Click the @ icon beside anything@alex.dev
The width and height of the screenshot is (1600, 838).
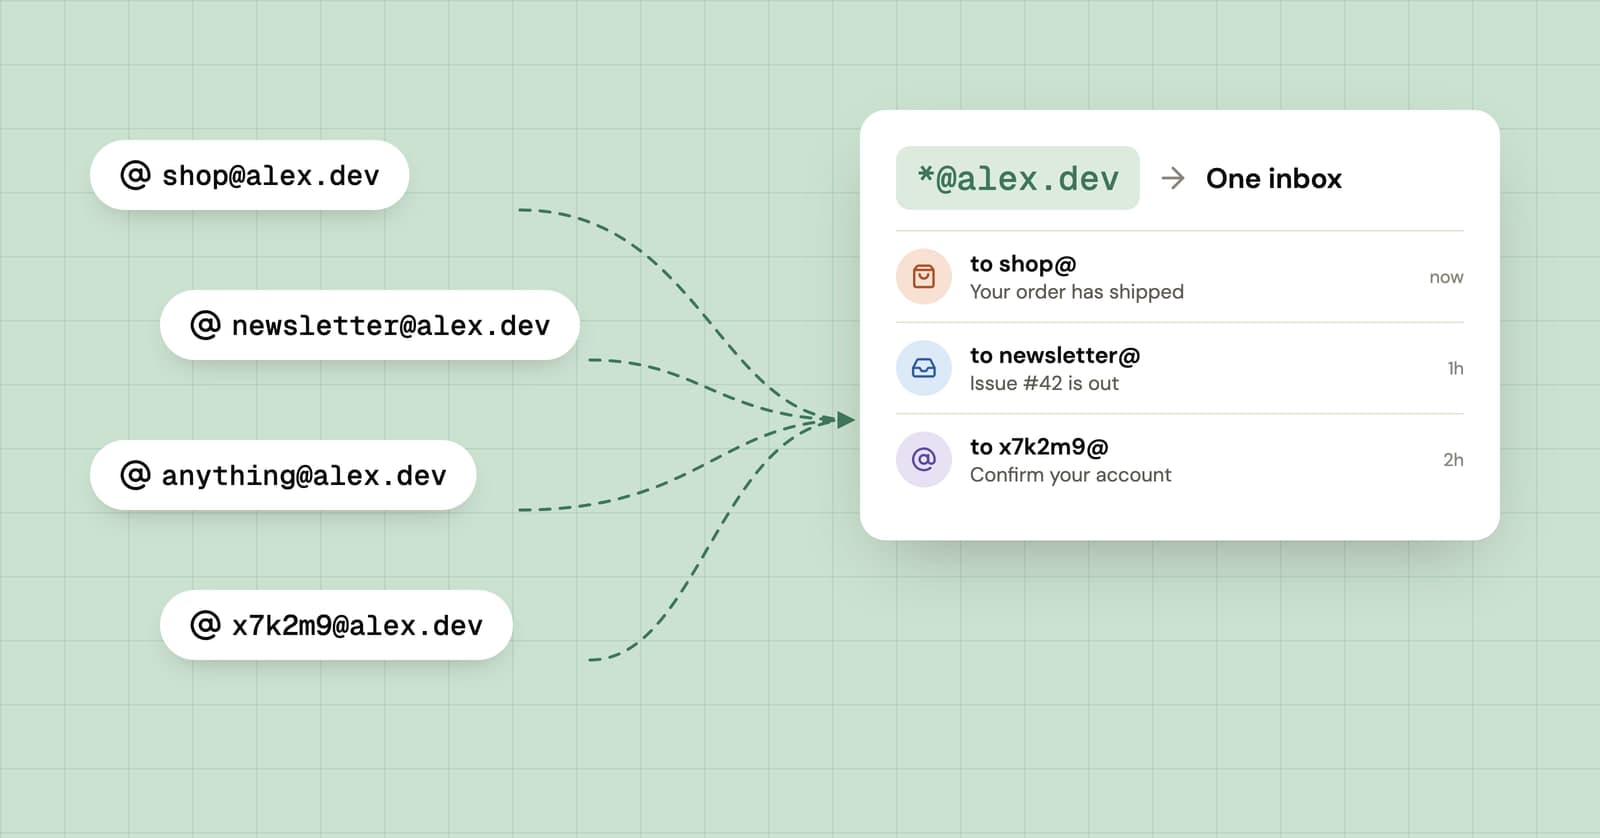click(x=135, y=475)
